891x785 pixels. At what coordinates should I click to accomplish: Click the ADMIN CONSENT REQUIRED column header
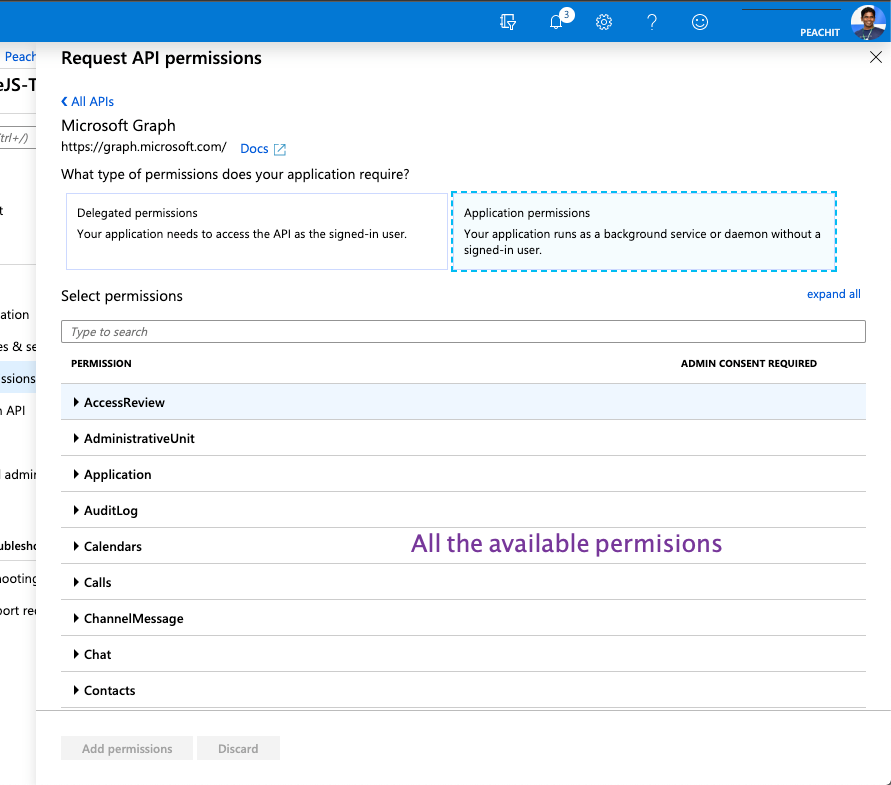pos(749,363)
